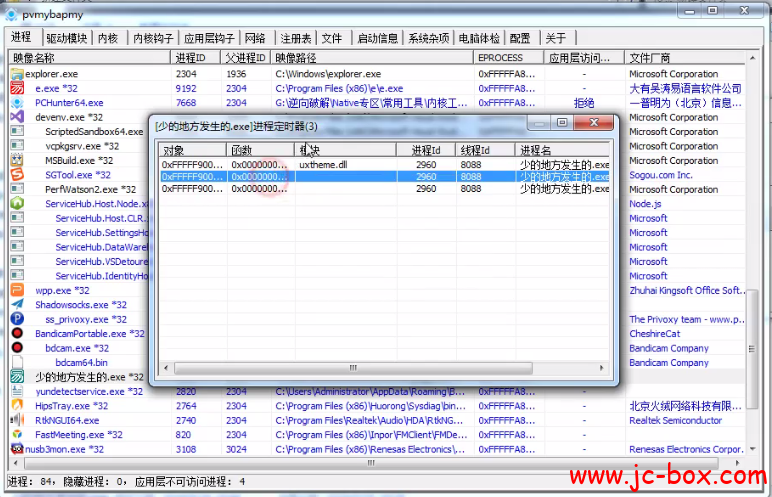Sort timers by 对象 column header

[x=192, y=150]
